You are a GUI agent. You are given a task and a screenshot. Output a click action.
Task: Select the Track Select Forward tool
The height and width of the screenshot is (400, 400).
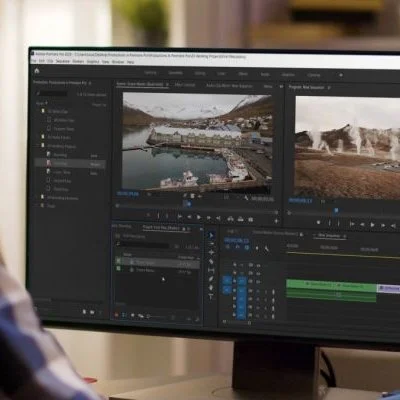pyautogui.click(x=211, y=244)
